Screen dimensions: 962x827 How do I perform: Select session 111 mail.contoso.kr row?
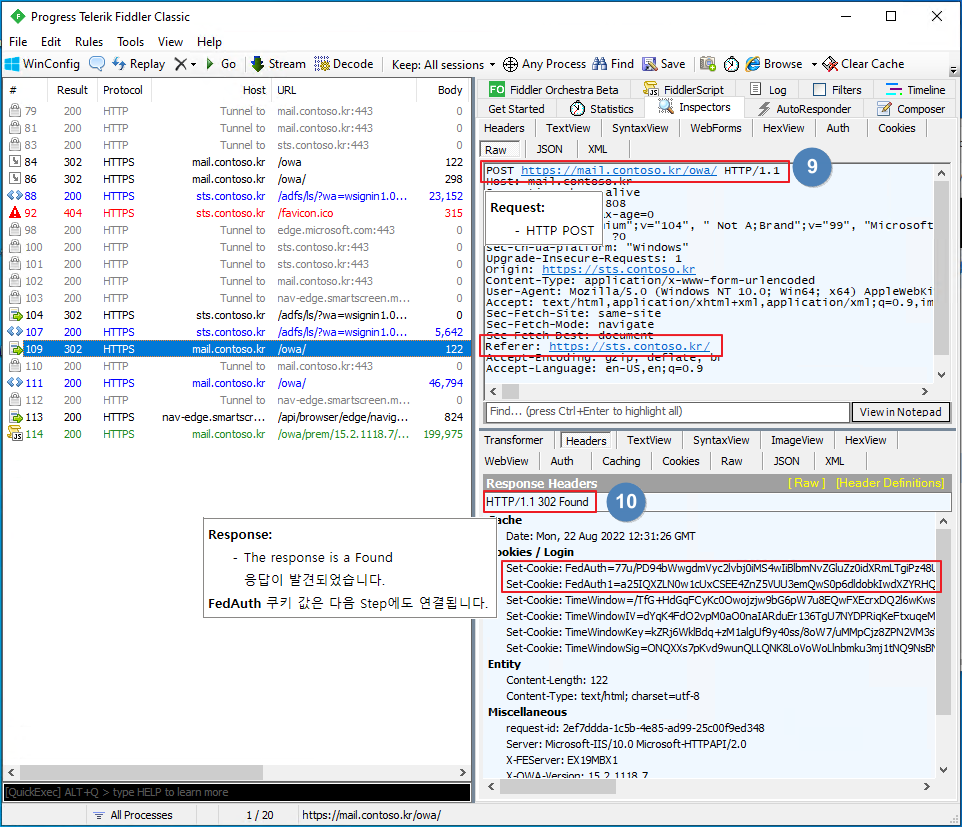(236, 383)
